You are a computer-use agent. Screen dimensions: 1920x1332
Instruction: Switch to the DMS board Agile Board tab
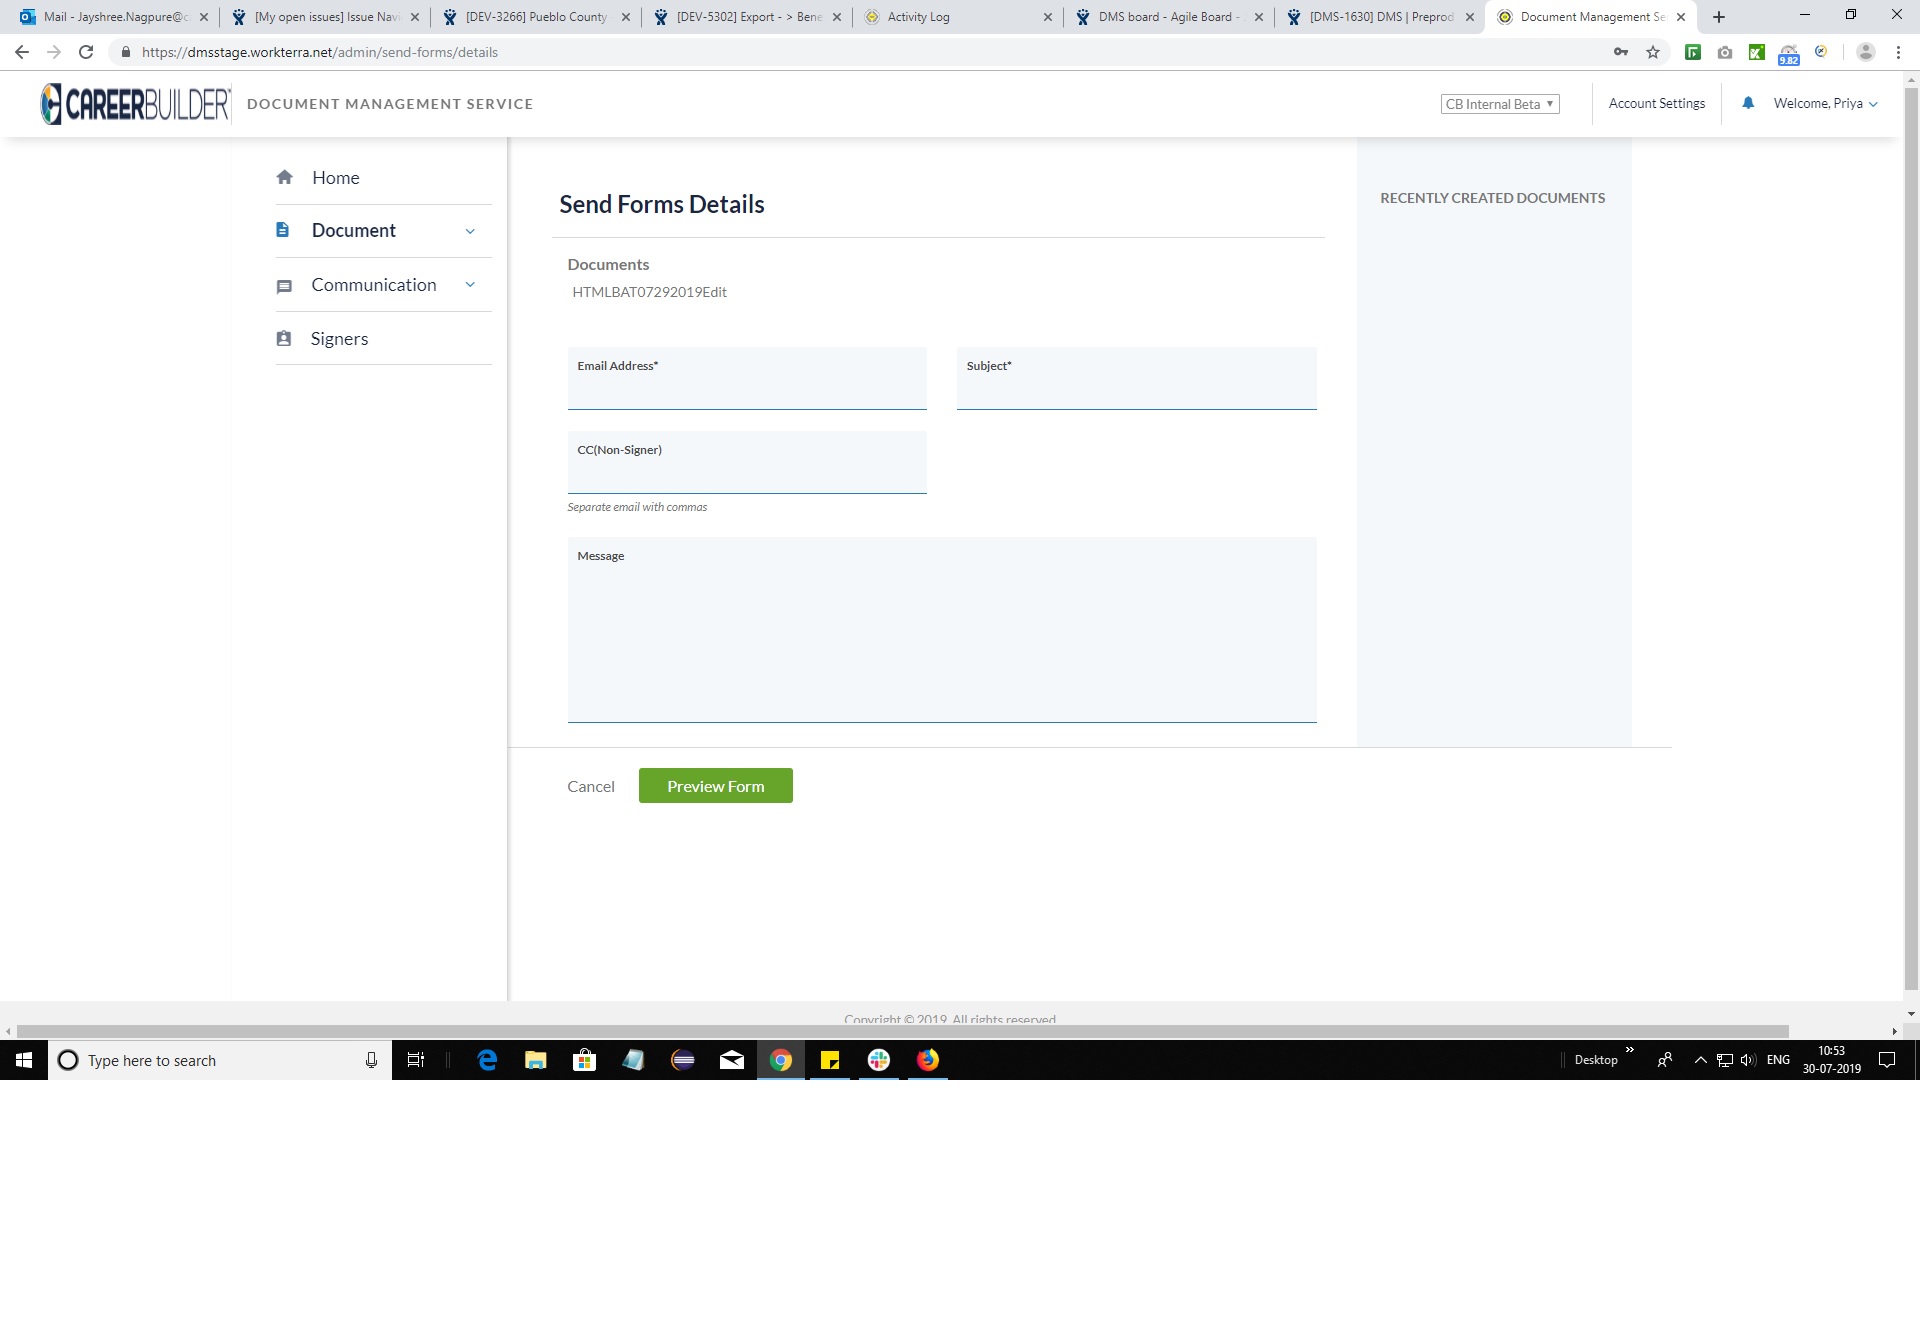[1168, 17]
